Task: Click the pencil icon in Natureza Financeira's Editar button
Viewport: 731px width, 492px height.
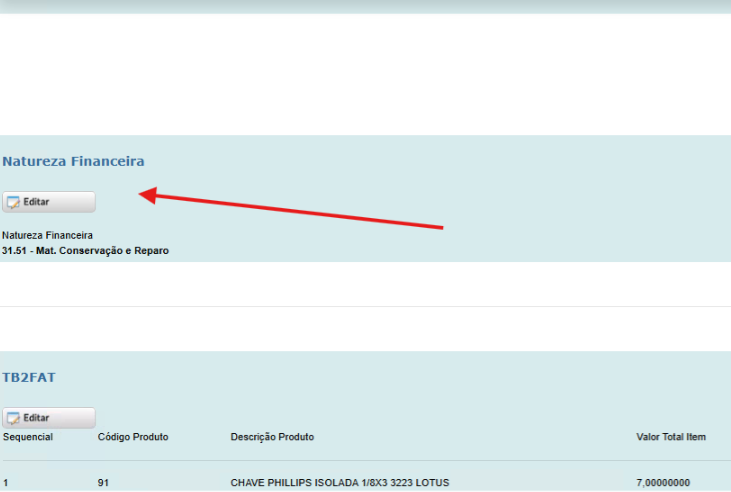Action: (13, 202)
